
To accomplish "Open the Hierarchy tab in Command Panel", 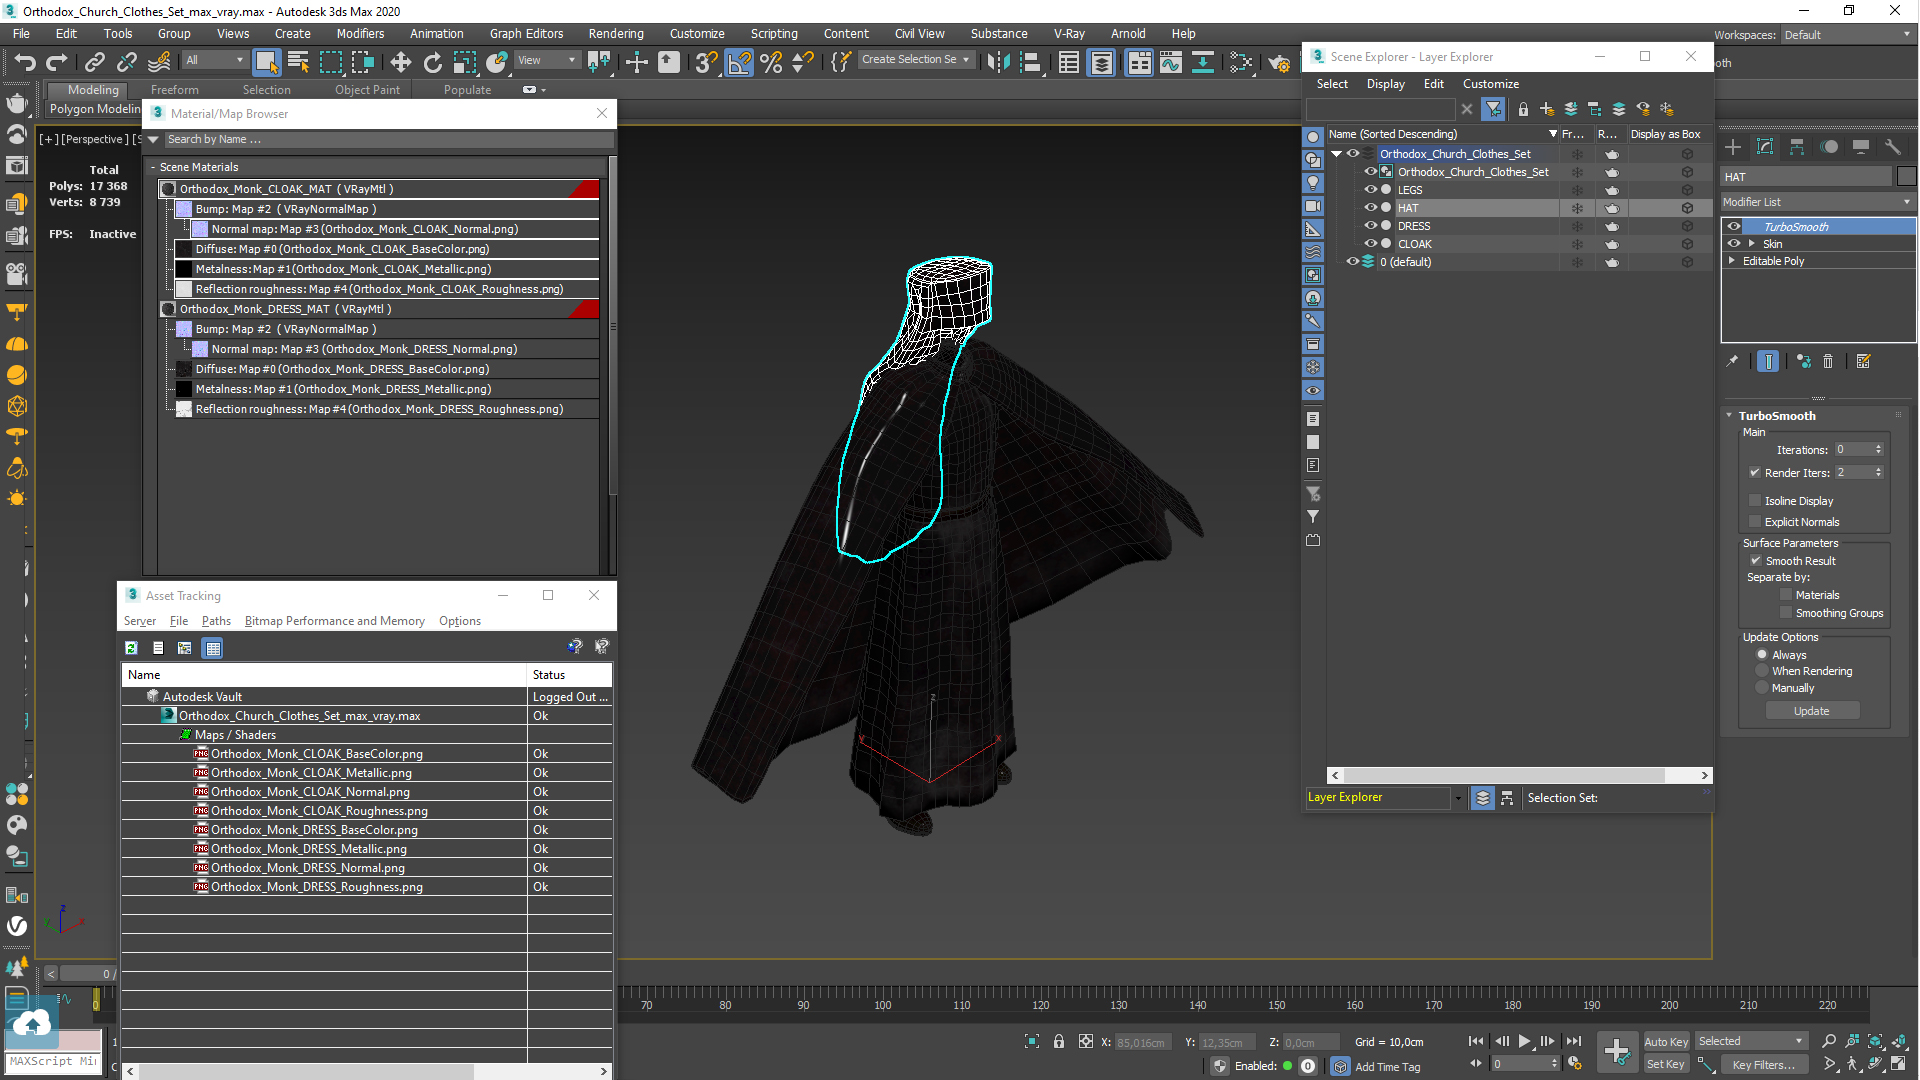I will [1797, 147].
